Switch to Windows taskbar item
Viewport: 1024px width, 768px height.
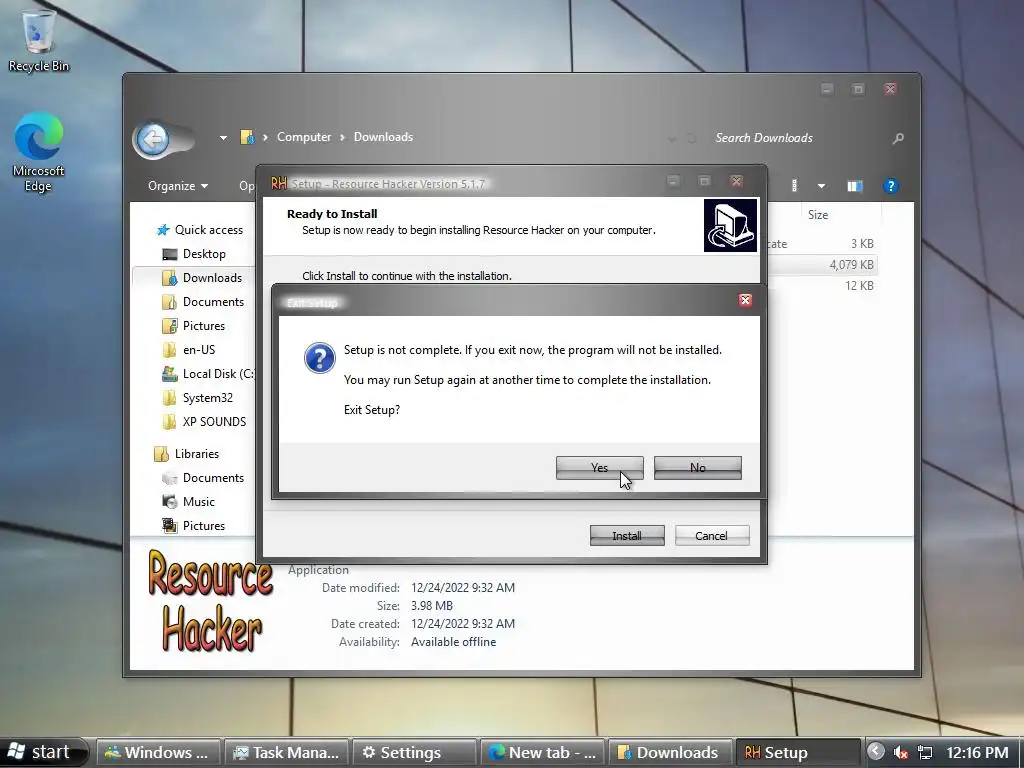point(157,753)
